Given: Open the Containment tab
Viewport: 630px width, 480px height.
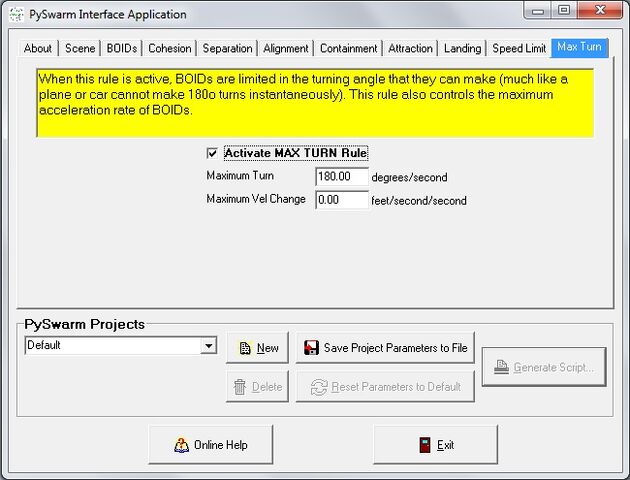Looking at the screenshot, I should click(348, 49).
